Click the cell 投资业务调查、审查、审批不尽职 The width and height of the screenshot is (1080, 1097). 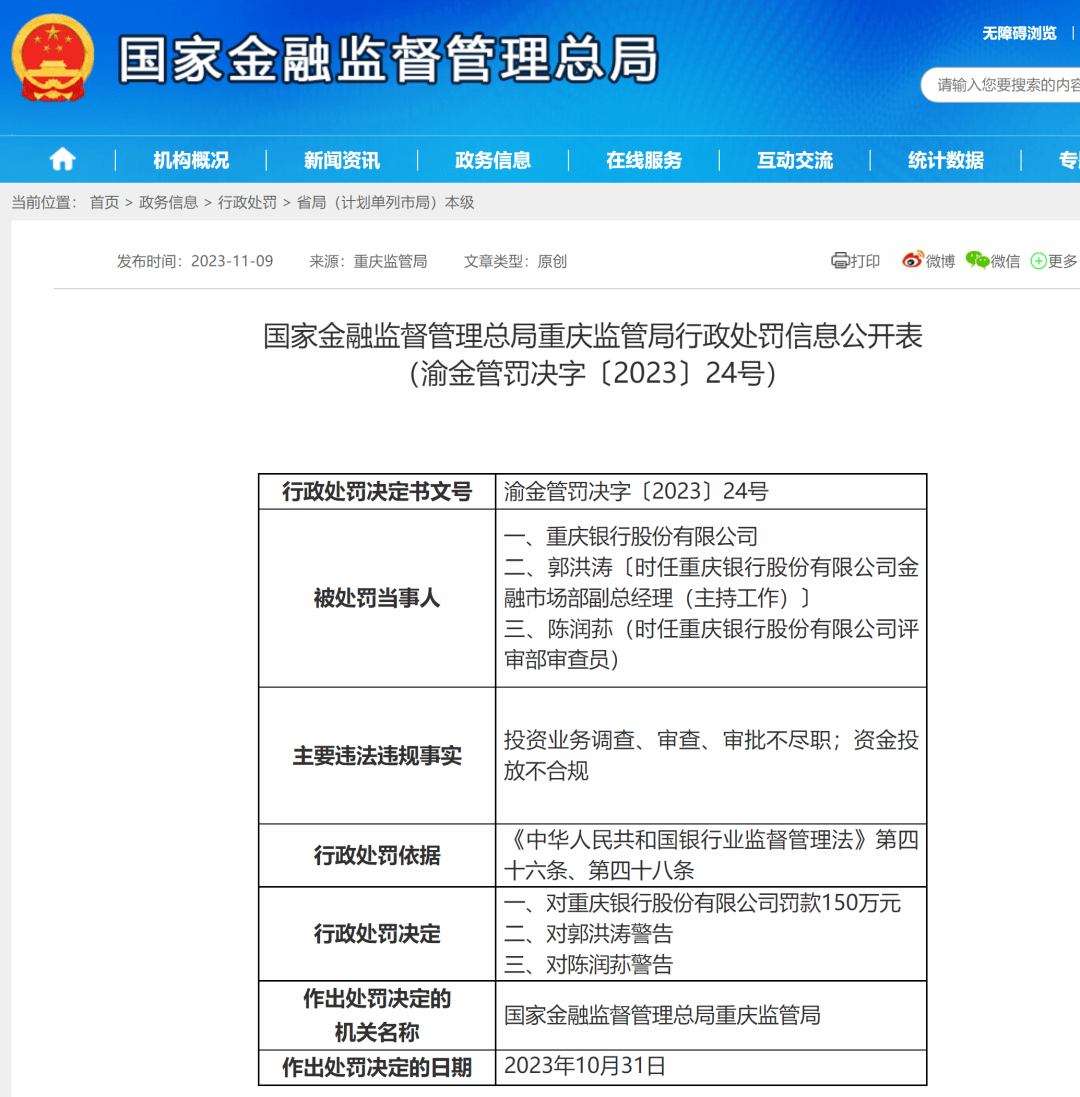point(711,756)
